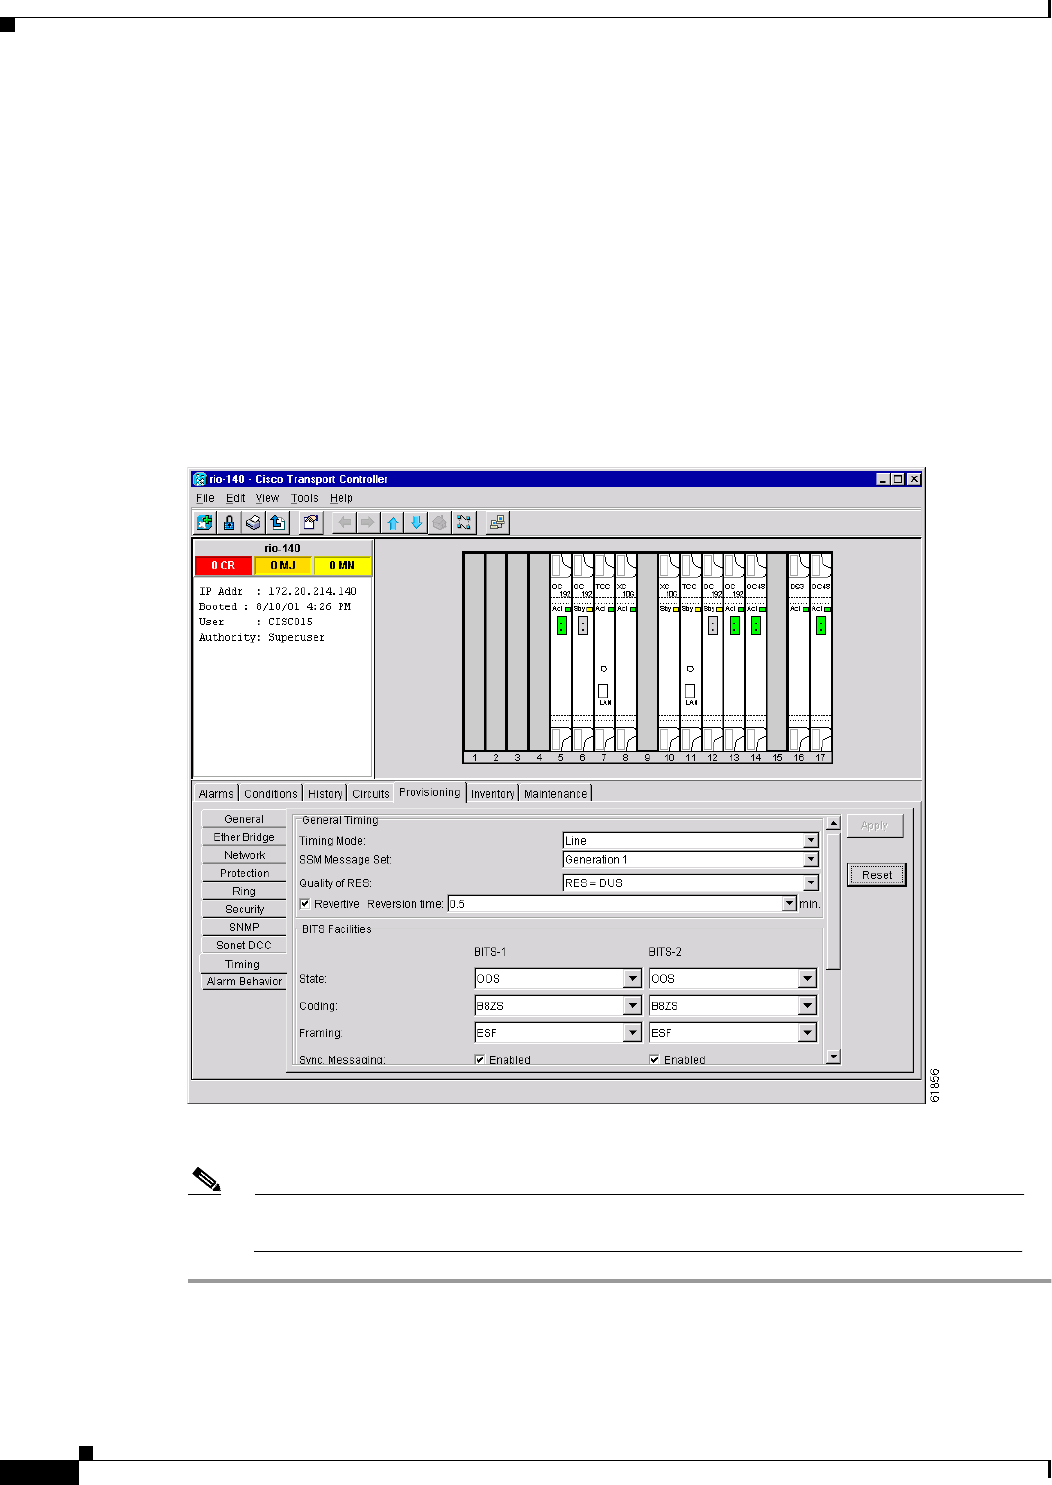Switch to the Inventory tab
1052x1485 pixels.
click(x=493, y=794)
